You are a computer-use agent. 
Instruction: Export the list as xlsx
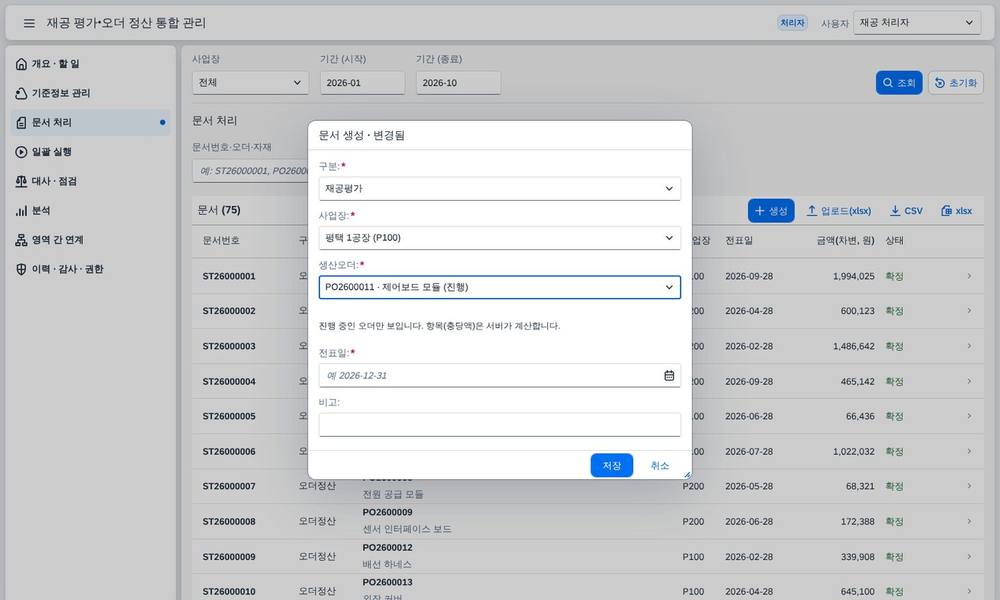(957, 211)
